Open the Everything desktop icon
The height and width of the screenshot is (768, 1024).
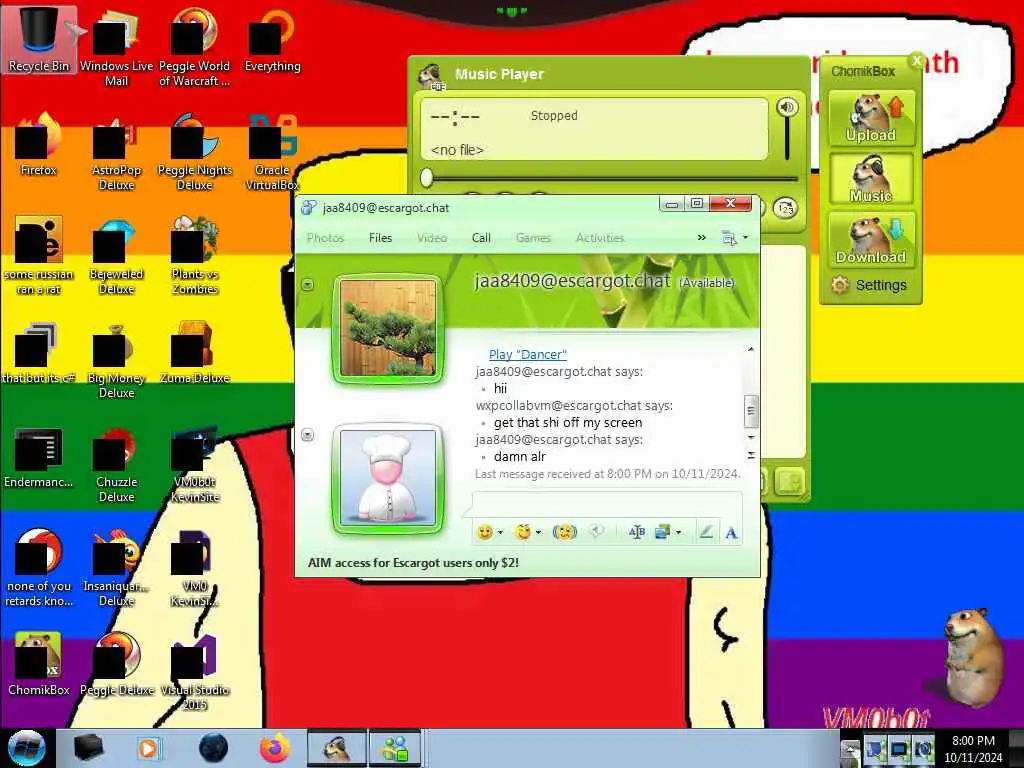tap(272, 39)
